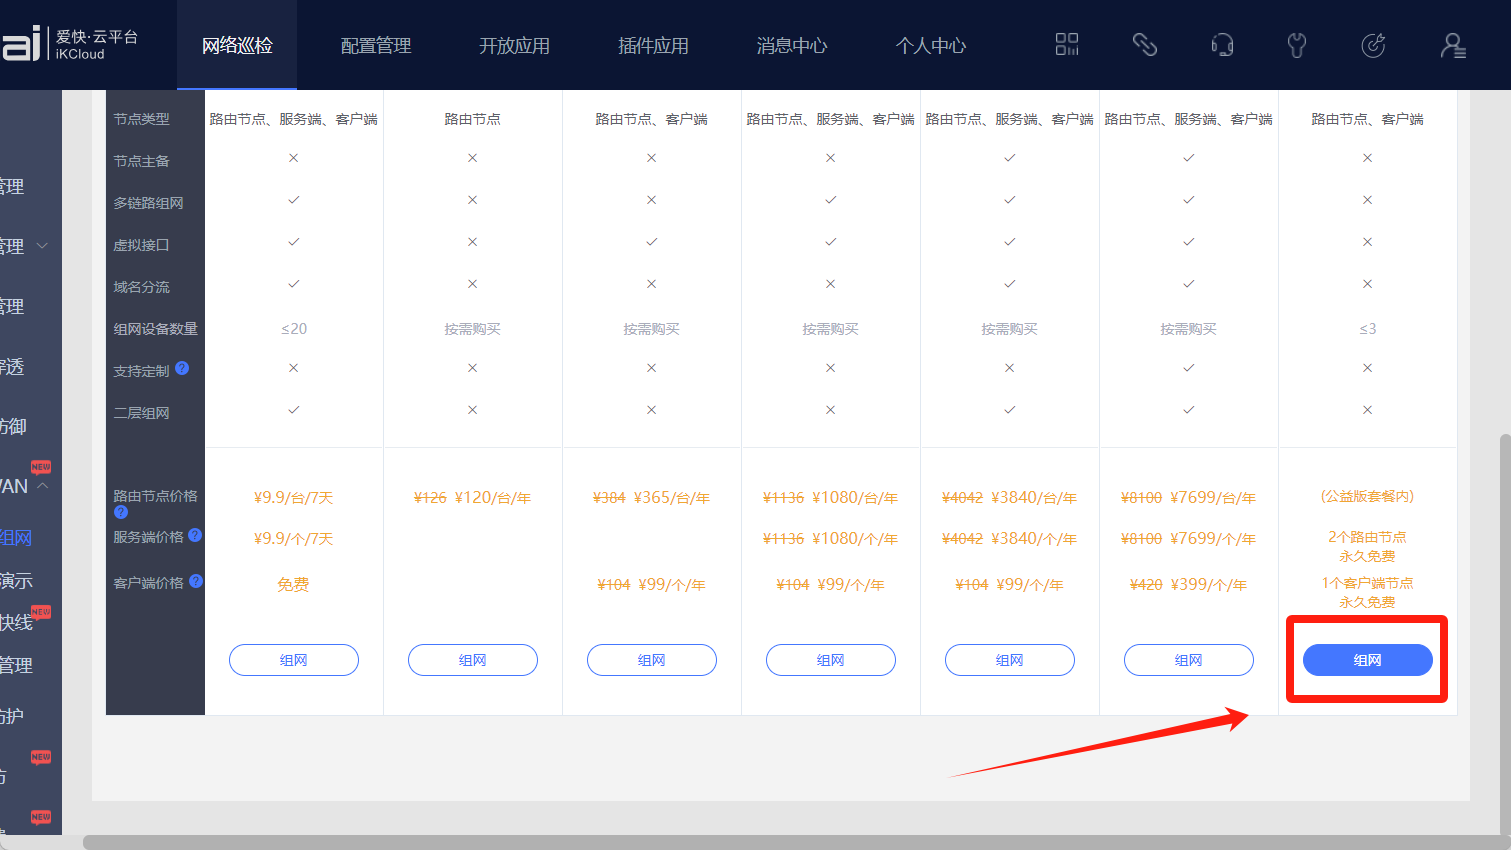The image size is (1511, 850).
Task: Click the target with arrow icon
Action: tap(1374, 45)
